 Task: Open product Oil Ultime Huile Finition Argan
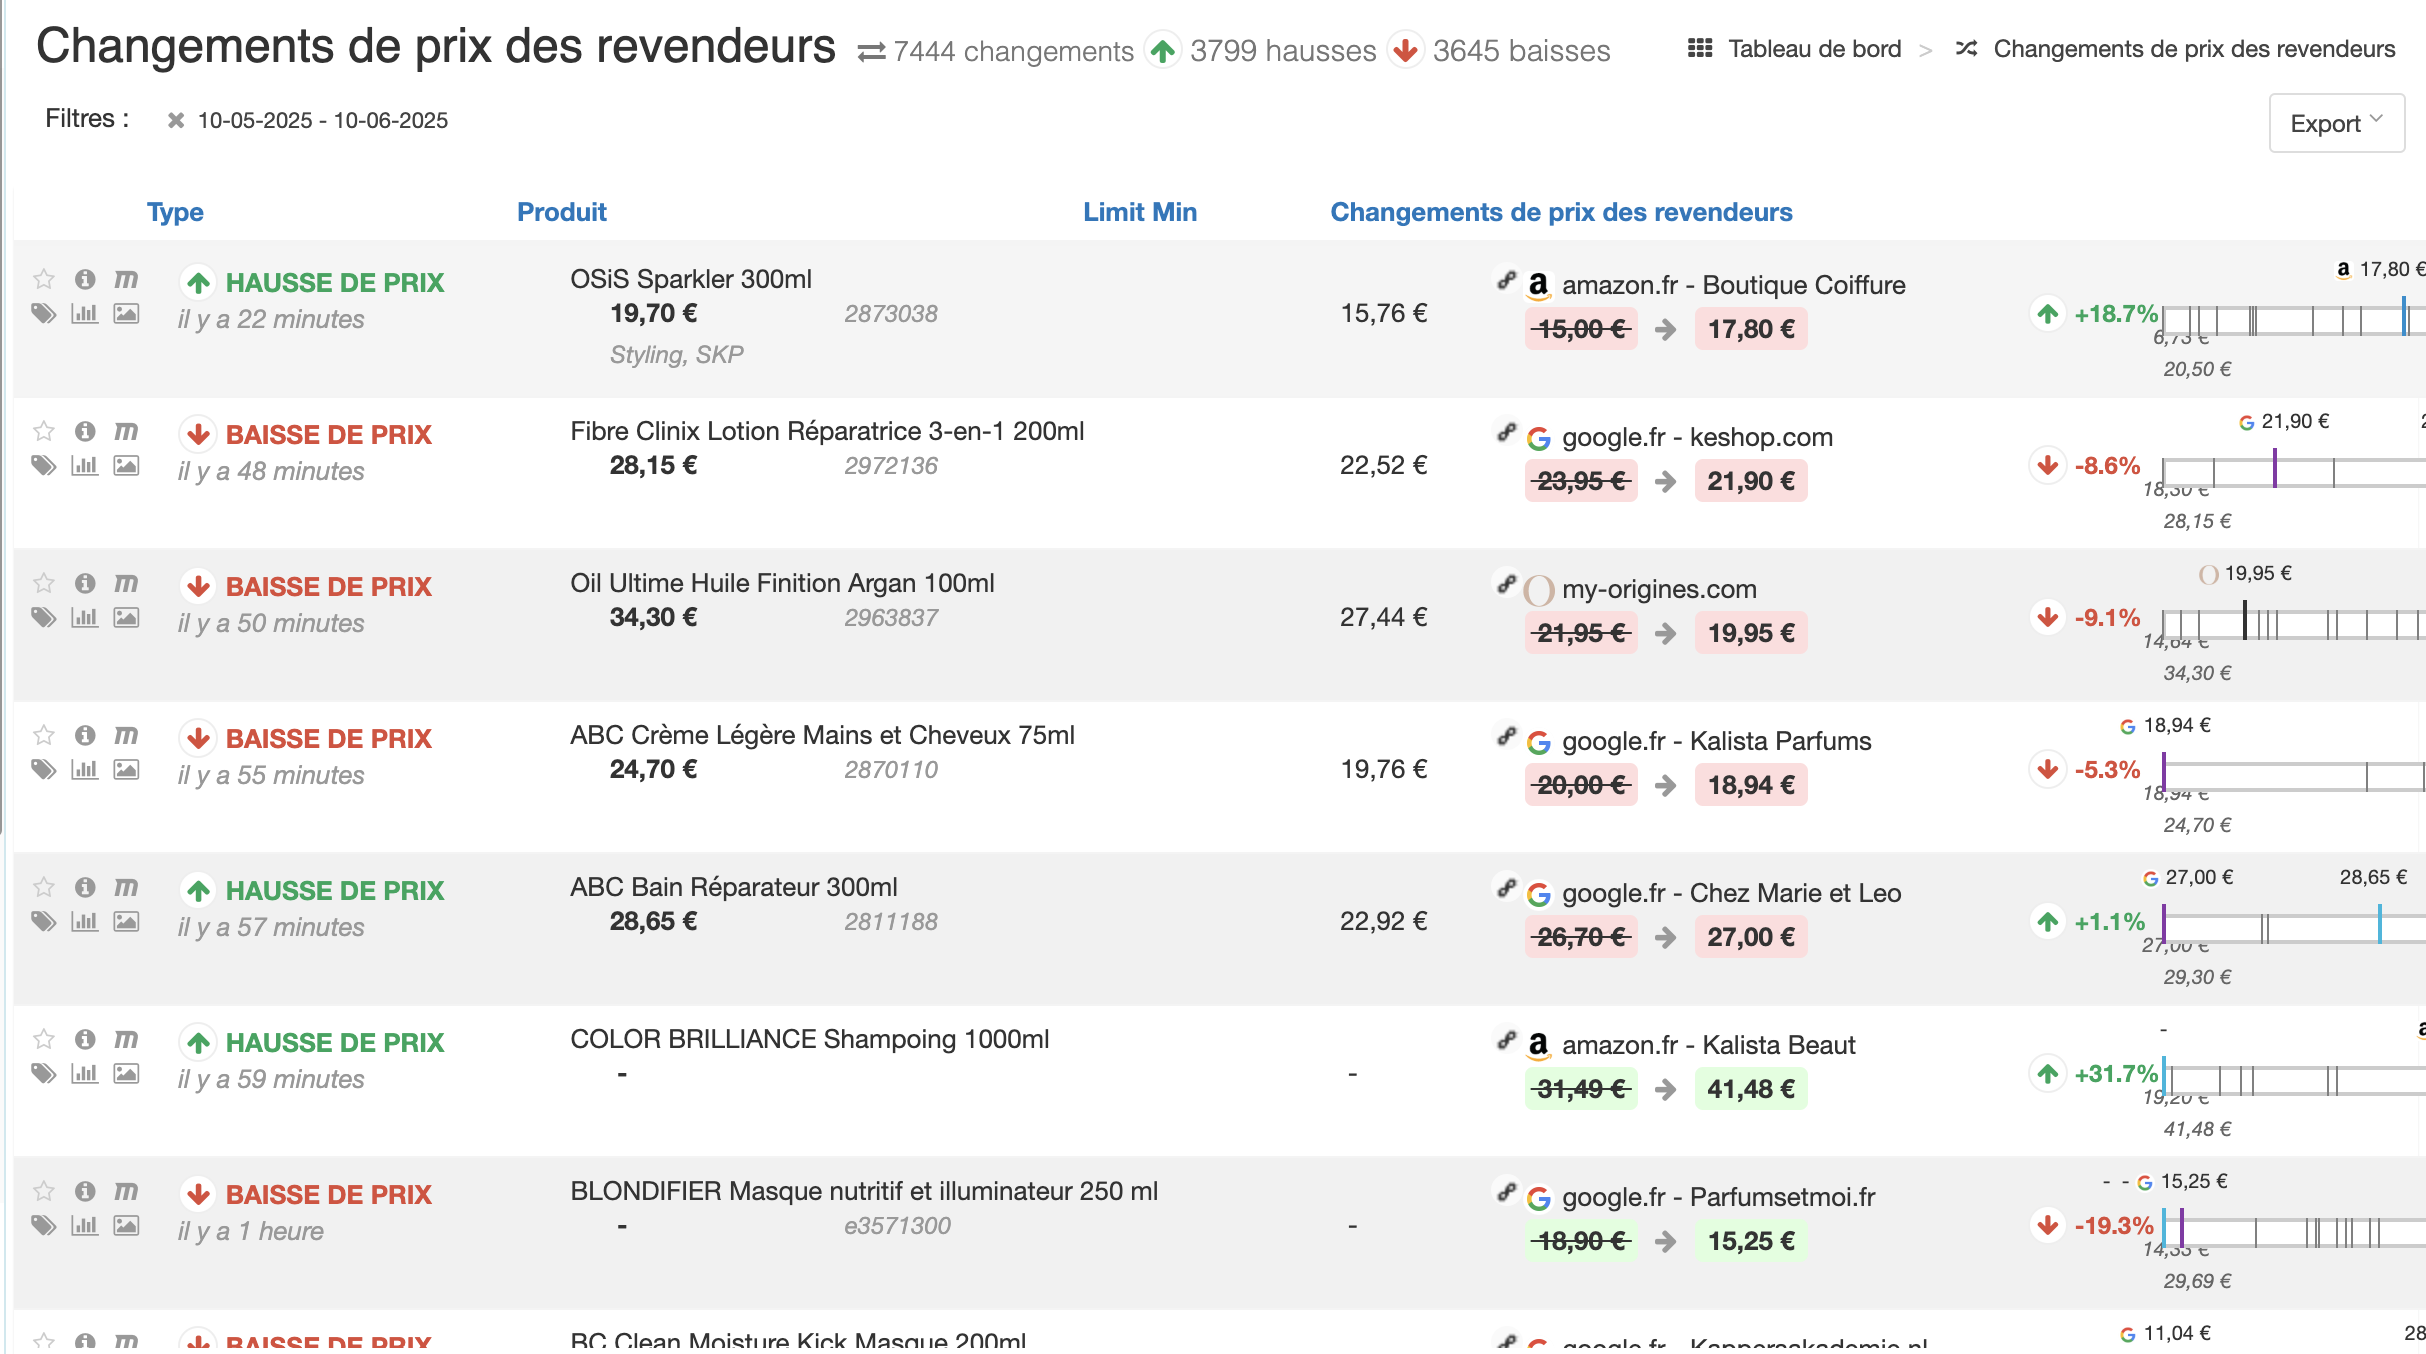[x=782, y=583]
